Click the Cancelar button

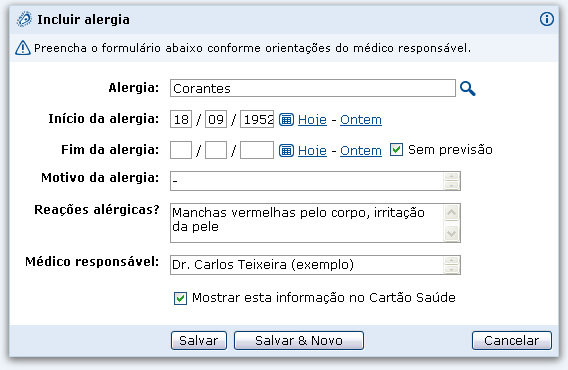pos(512,341)
